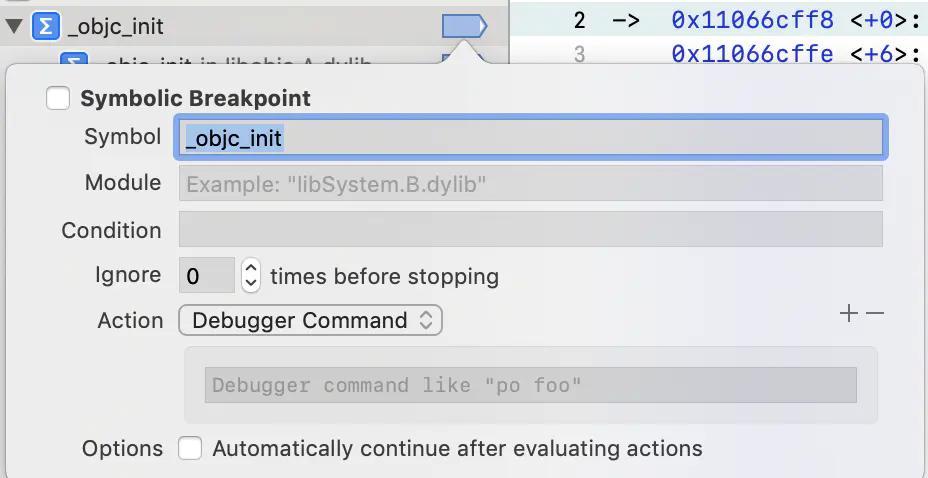Click the debugger command input field
Screen dimensions: 928x478
tap(530, 385)
